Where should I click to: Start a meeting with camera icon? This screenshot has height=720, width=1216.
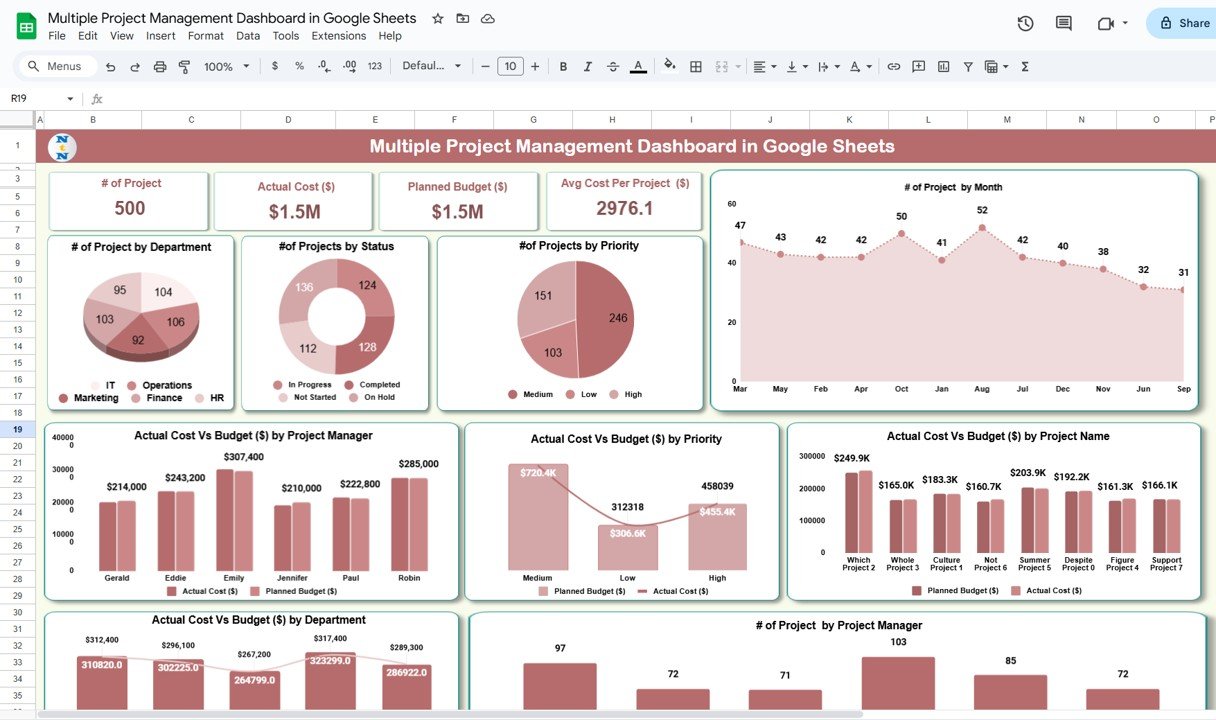click(x=1105, y=24)
